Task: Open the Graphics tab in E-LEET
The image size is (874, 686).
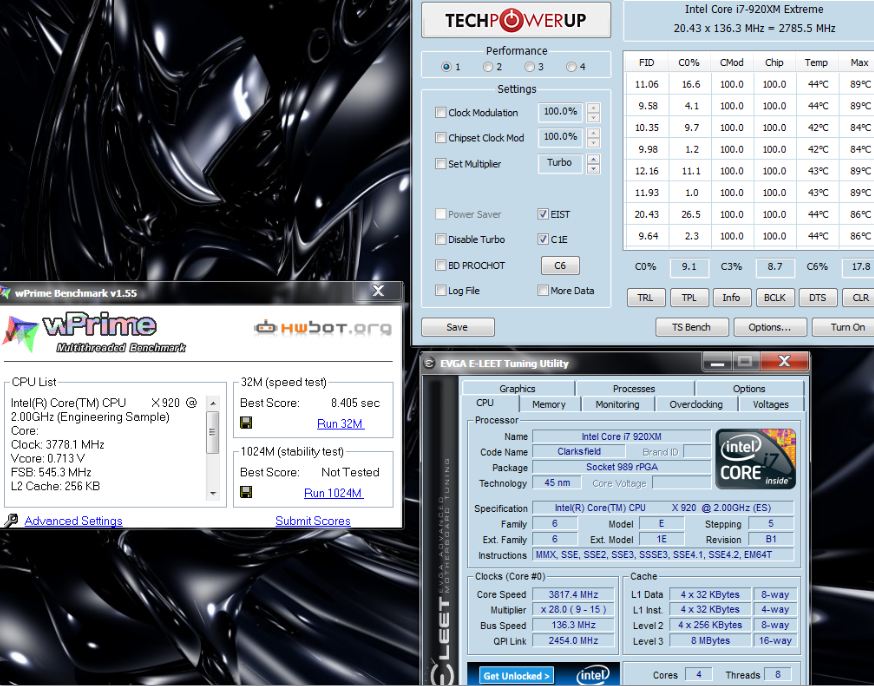Action: 517,388
